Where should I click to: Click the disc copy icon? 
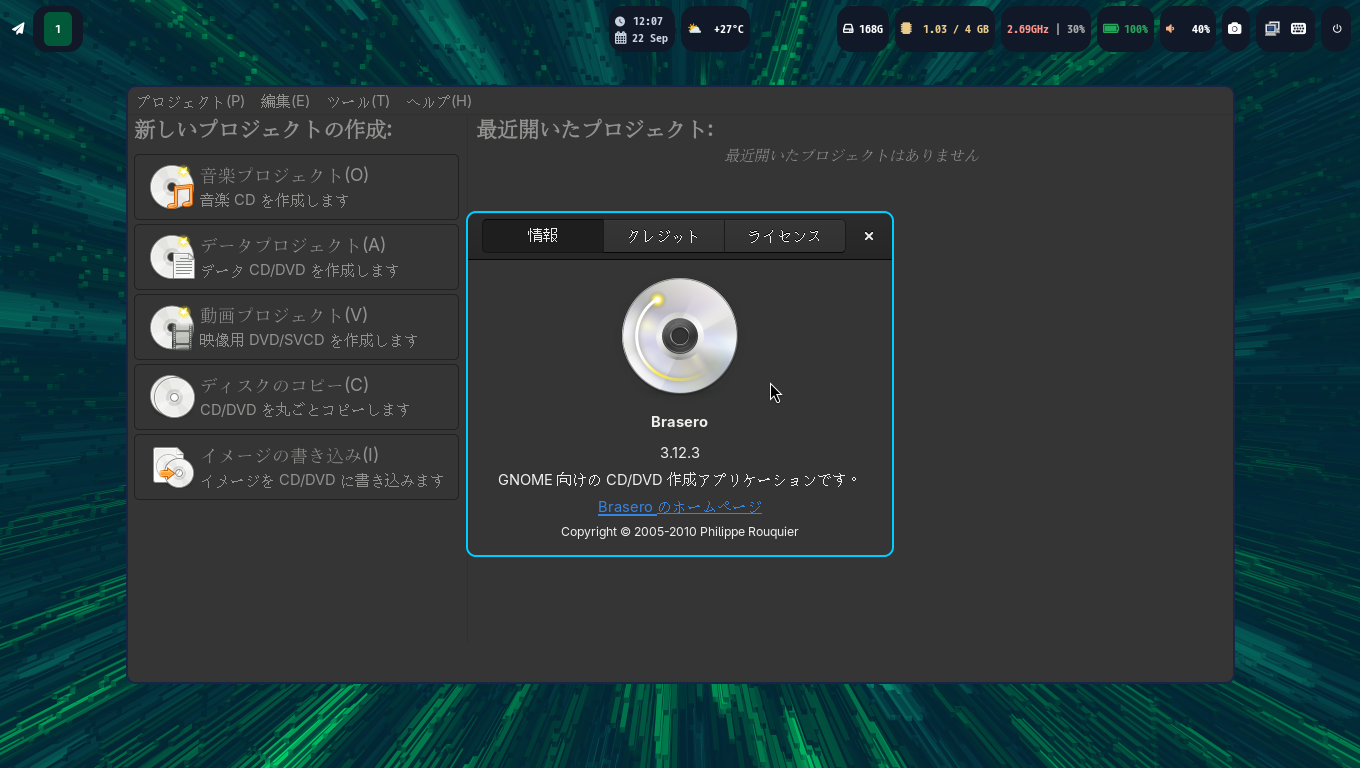(172, 397)
